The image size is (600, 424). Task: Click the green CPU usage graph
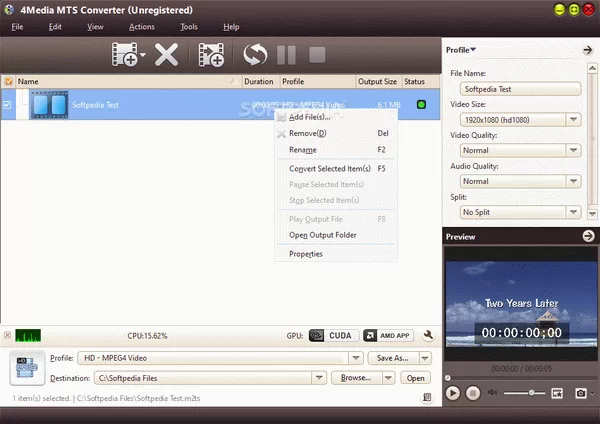tap(28, 336)
